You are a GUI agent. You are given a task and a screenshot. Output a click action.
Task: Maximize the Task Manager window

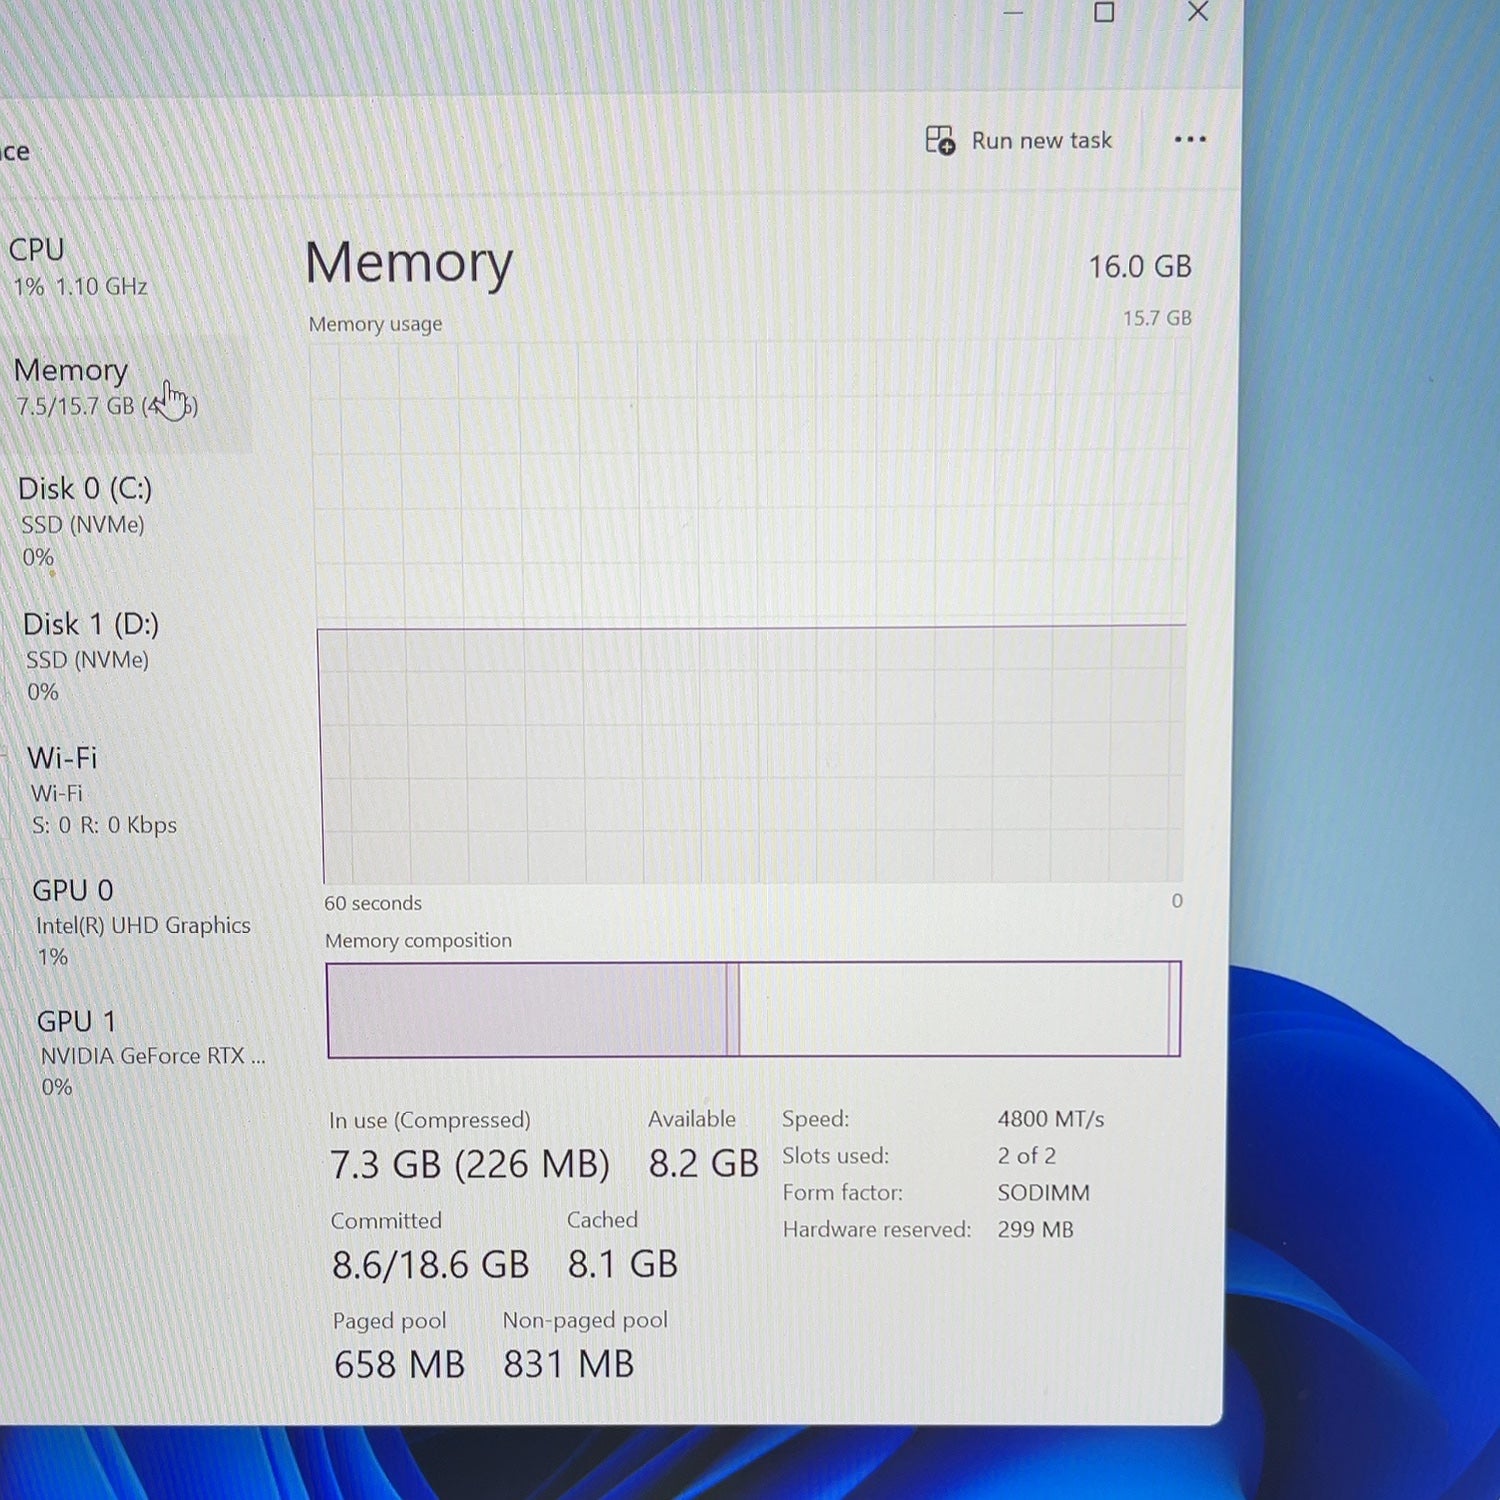1104,12
